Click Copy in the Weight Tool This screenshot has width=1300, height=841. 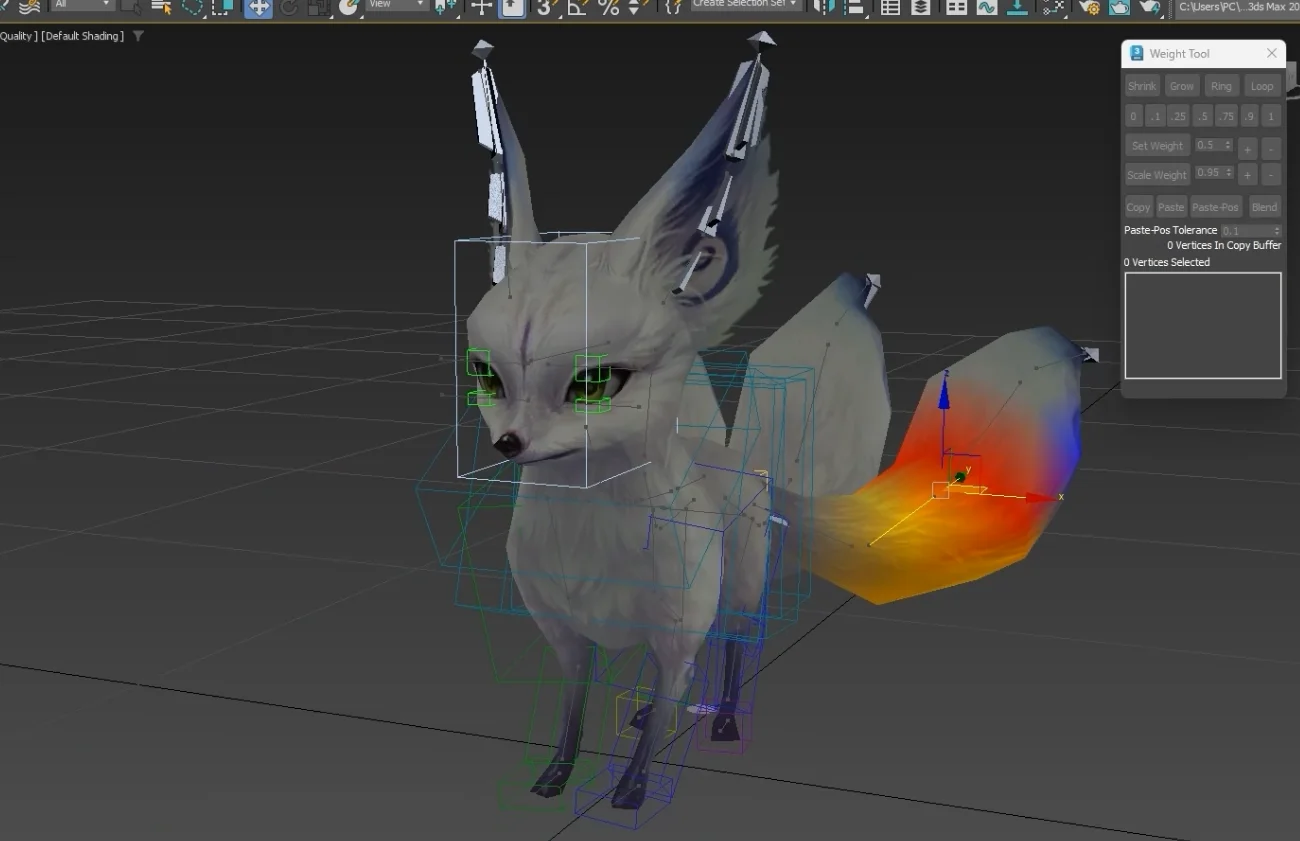pyautogui.click(x=1138, y=207)
